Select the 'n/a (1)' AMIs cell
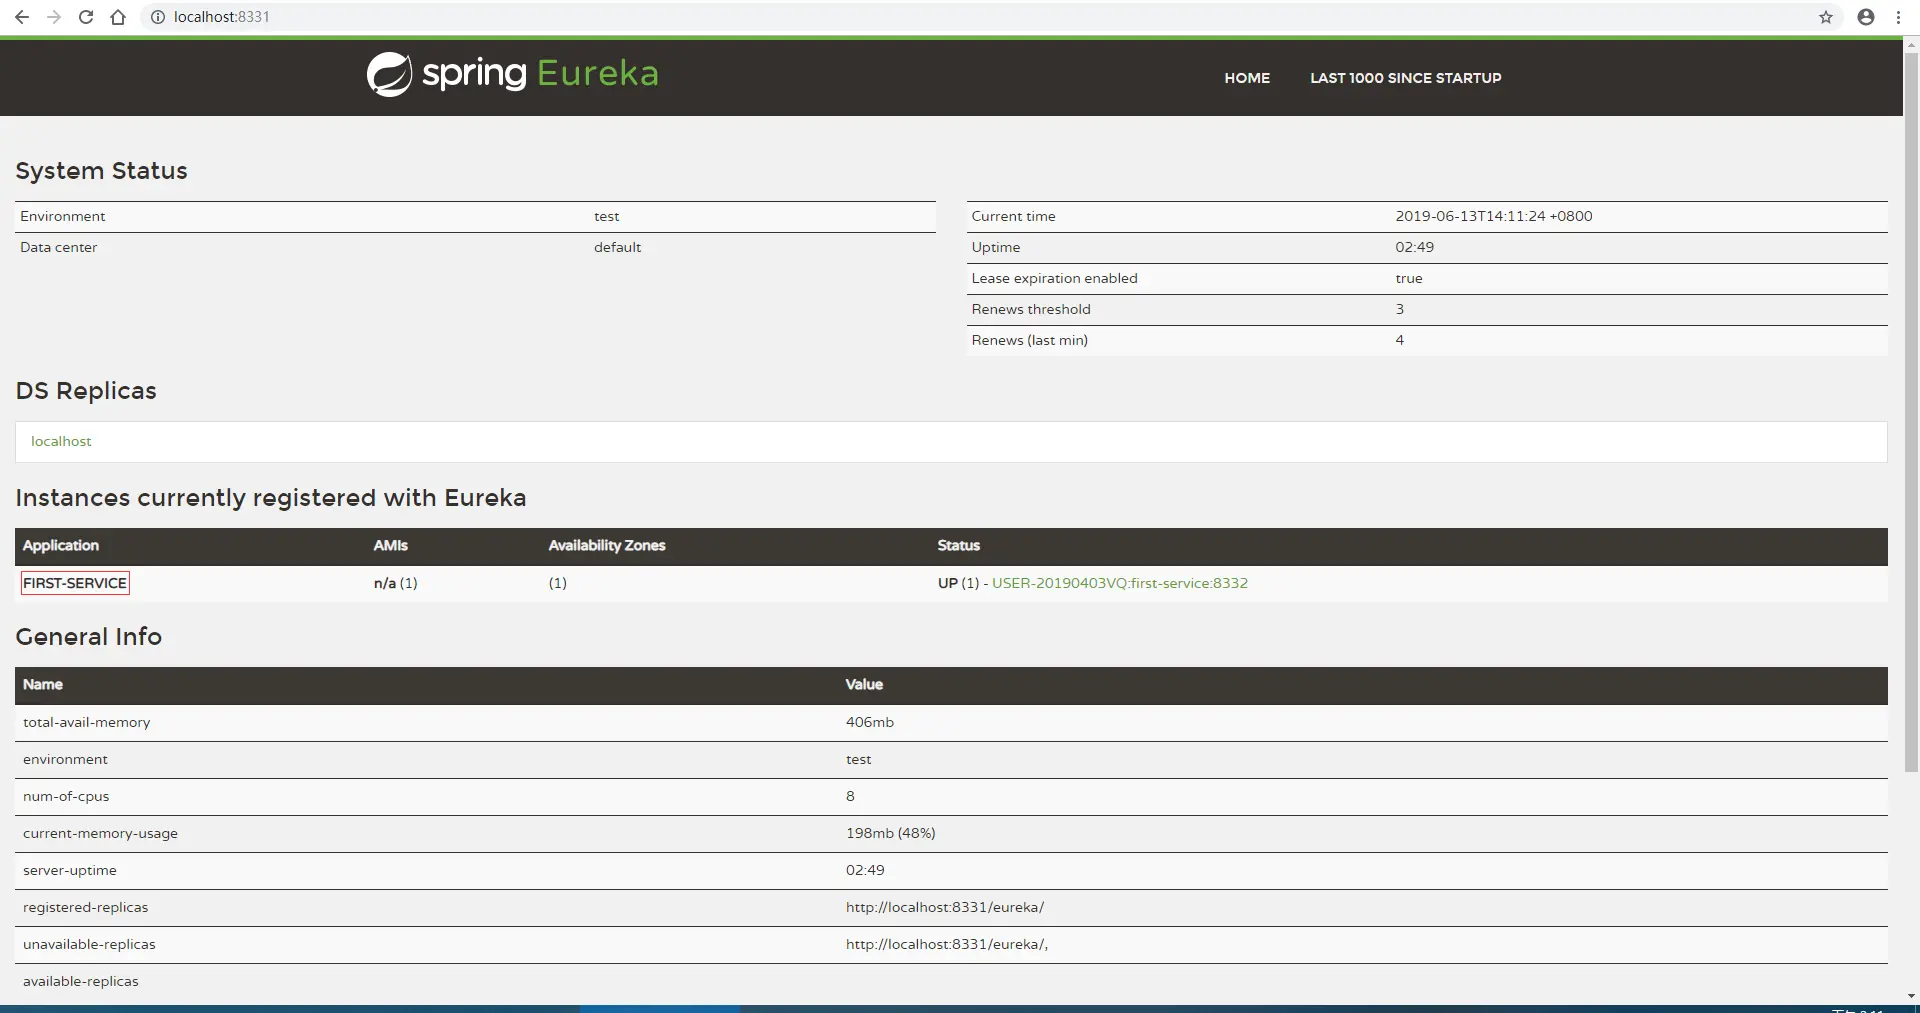Screen dimensions: 1920x1013 396,583
